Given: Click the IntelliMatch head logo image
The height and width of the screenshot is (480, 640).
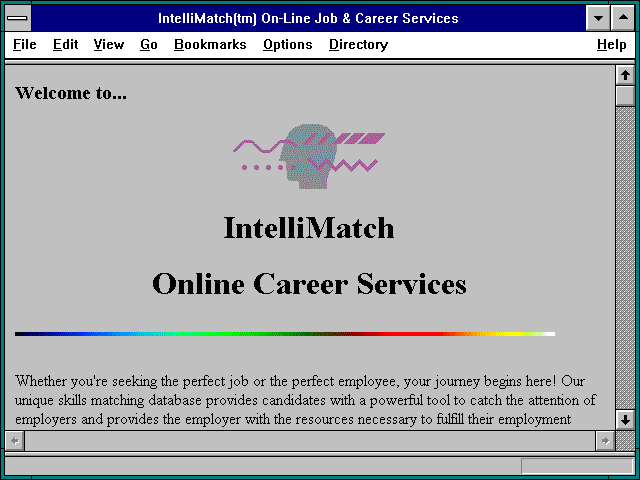Looking at the screenshot, I should 309,156.
